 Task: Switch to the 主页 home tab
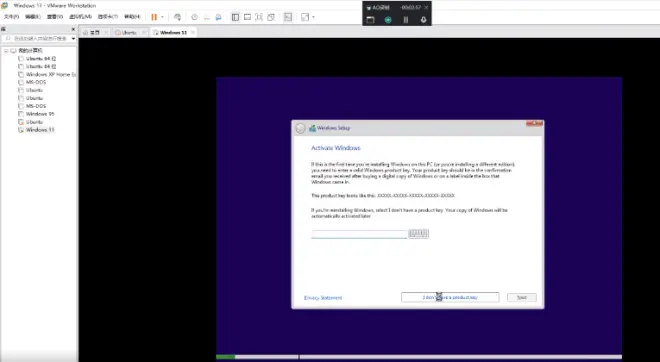(x=93, y=32)
